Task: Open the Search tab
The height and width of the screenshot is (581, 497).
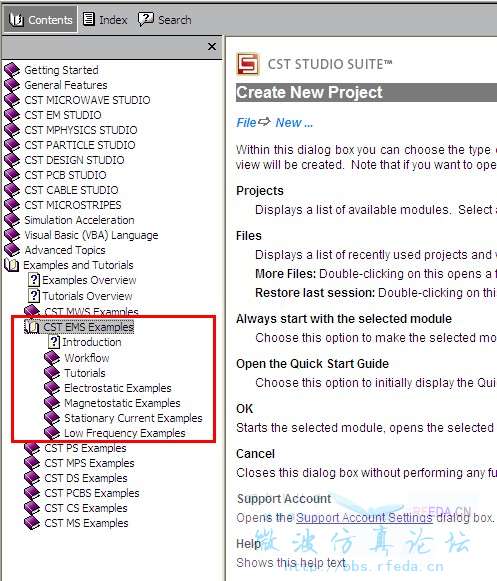Action: click(x=165, y=19)
